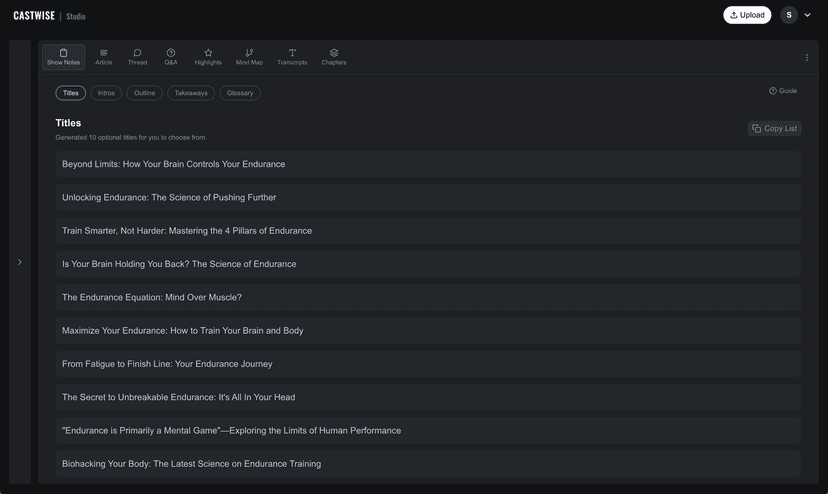
Task: Select title 'Train Smarter, Not Harder'
Action: click(428, 231)
